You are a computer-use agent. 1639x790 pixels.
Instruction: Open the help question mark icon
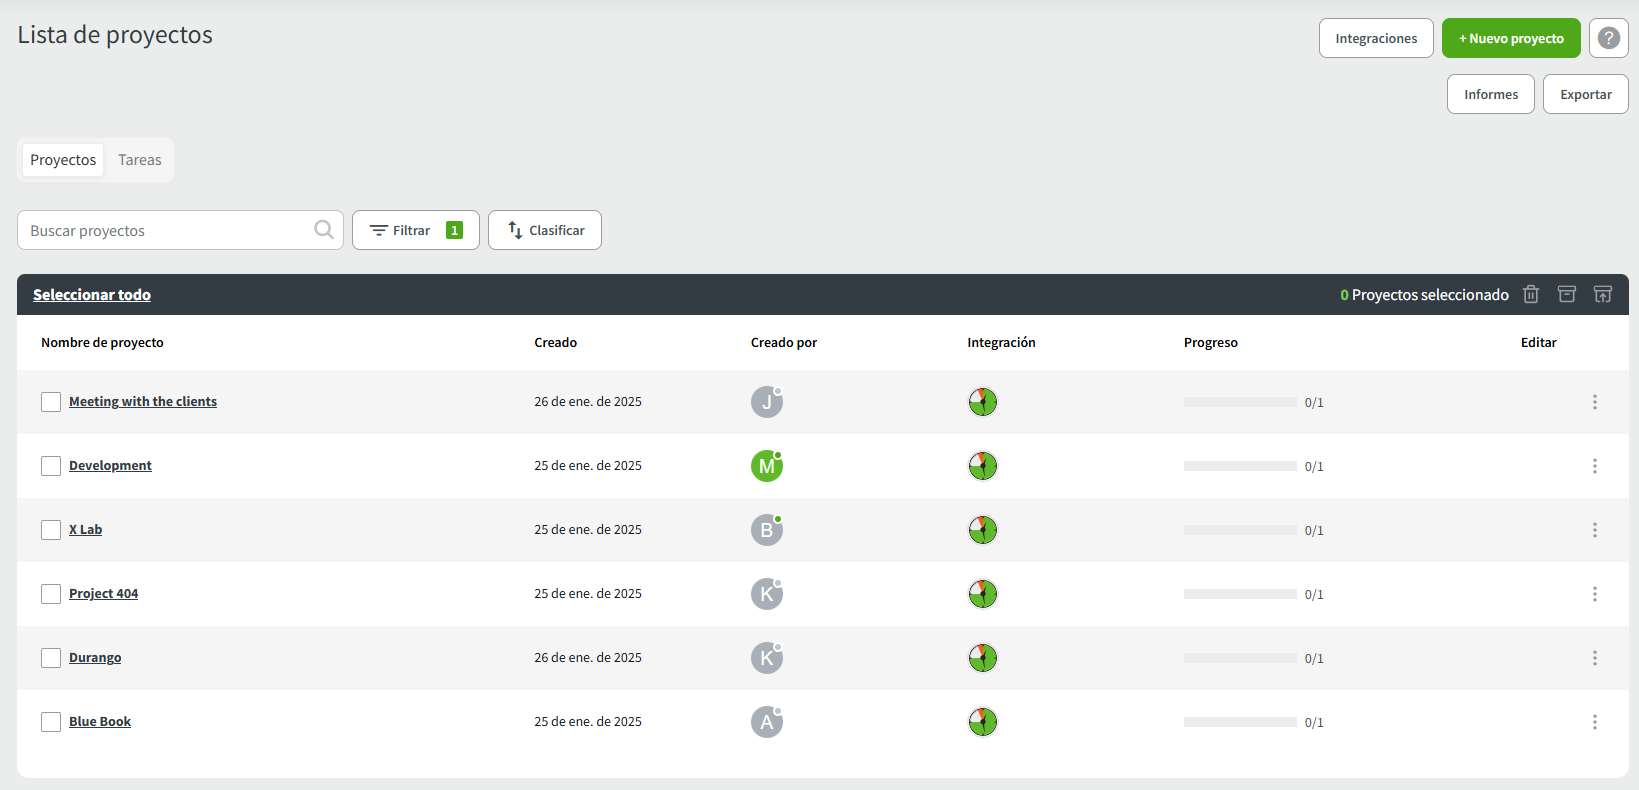[1608, 38]
